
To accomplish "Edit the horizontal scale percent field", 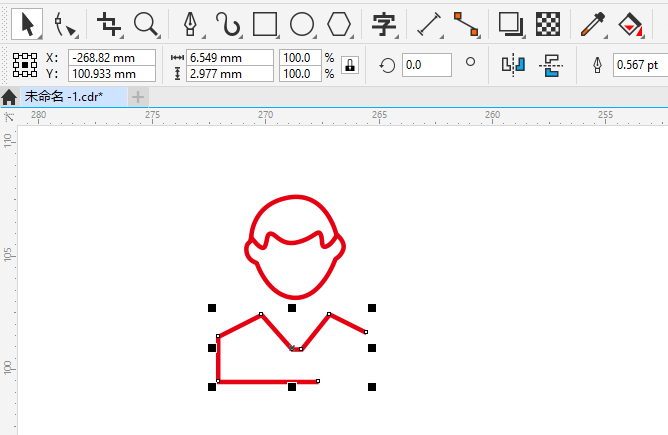I will (x=300, y=58).
